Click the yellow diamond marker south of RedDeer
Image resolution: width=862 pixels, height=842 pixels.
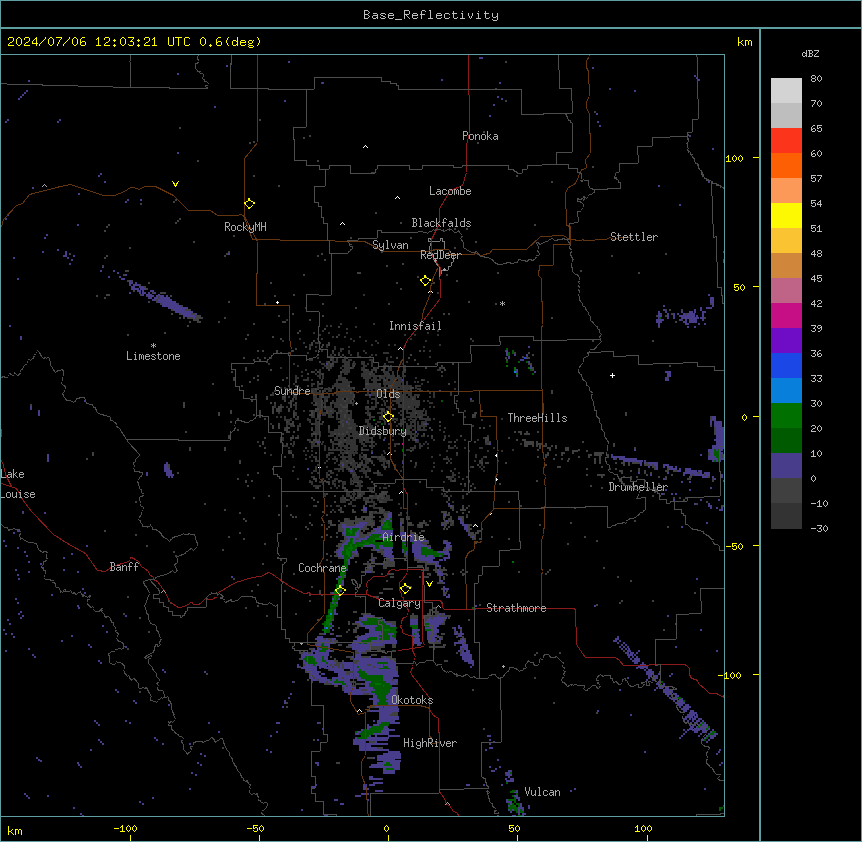click(425, 281)
